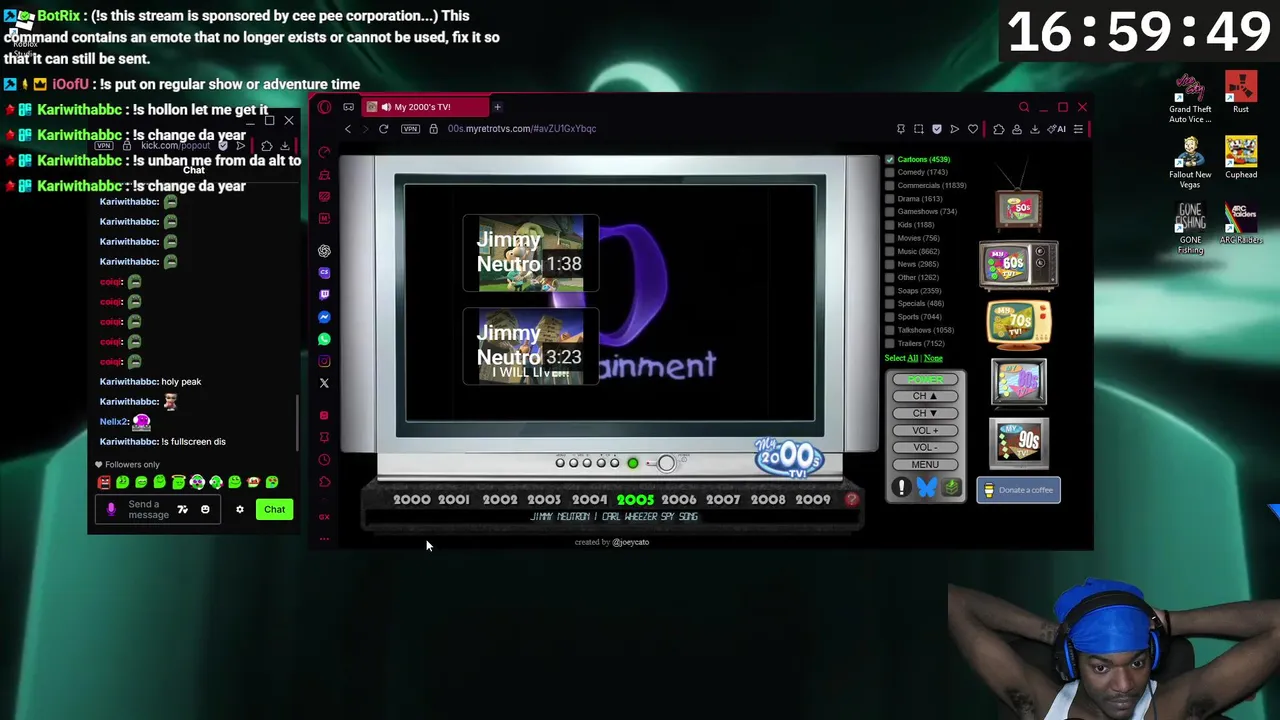The image size is (1280, 720).
Task: Click the VPN badge in address bar
Action: (410, 129)
